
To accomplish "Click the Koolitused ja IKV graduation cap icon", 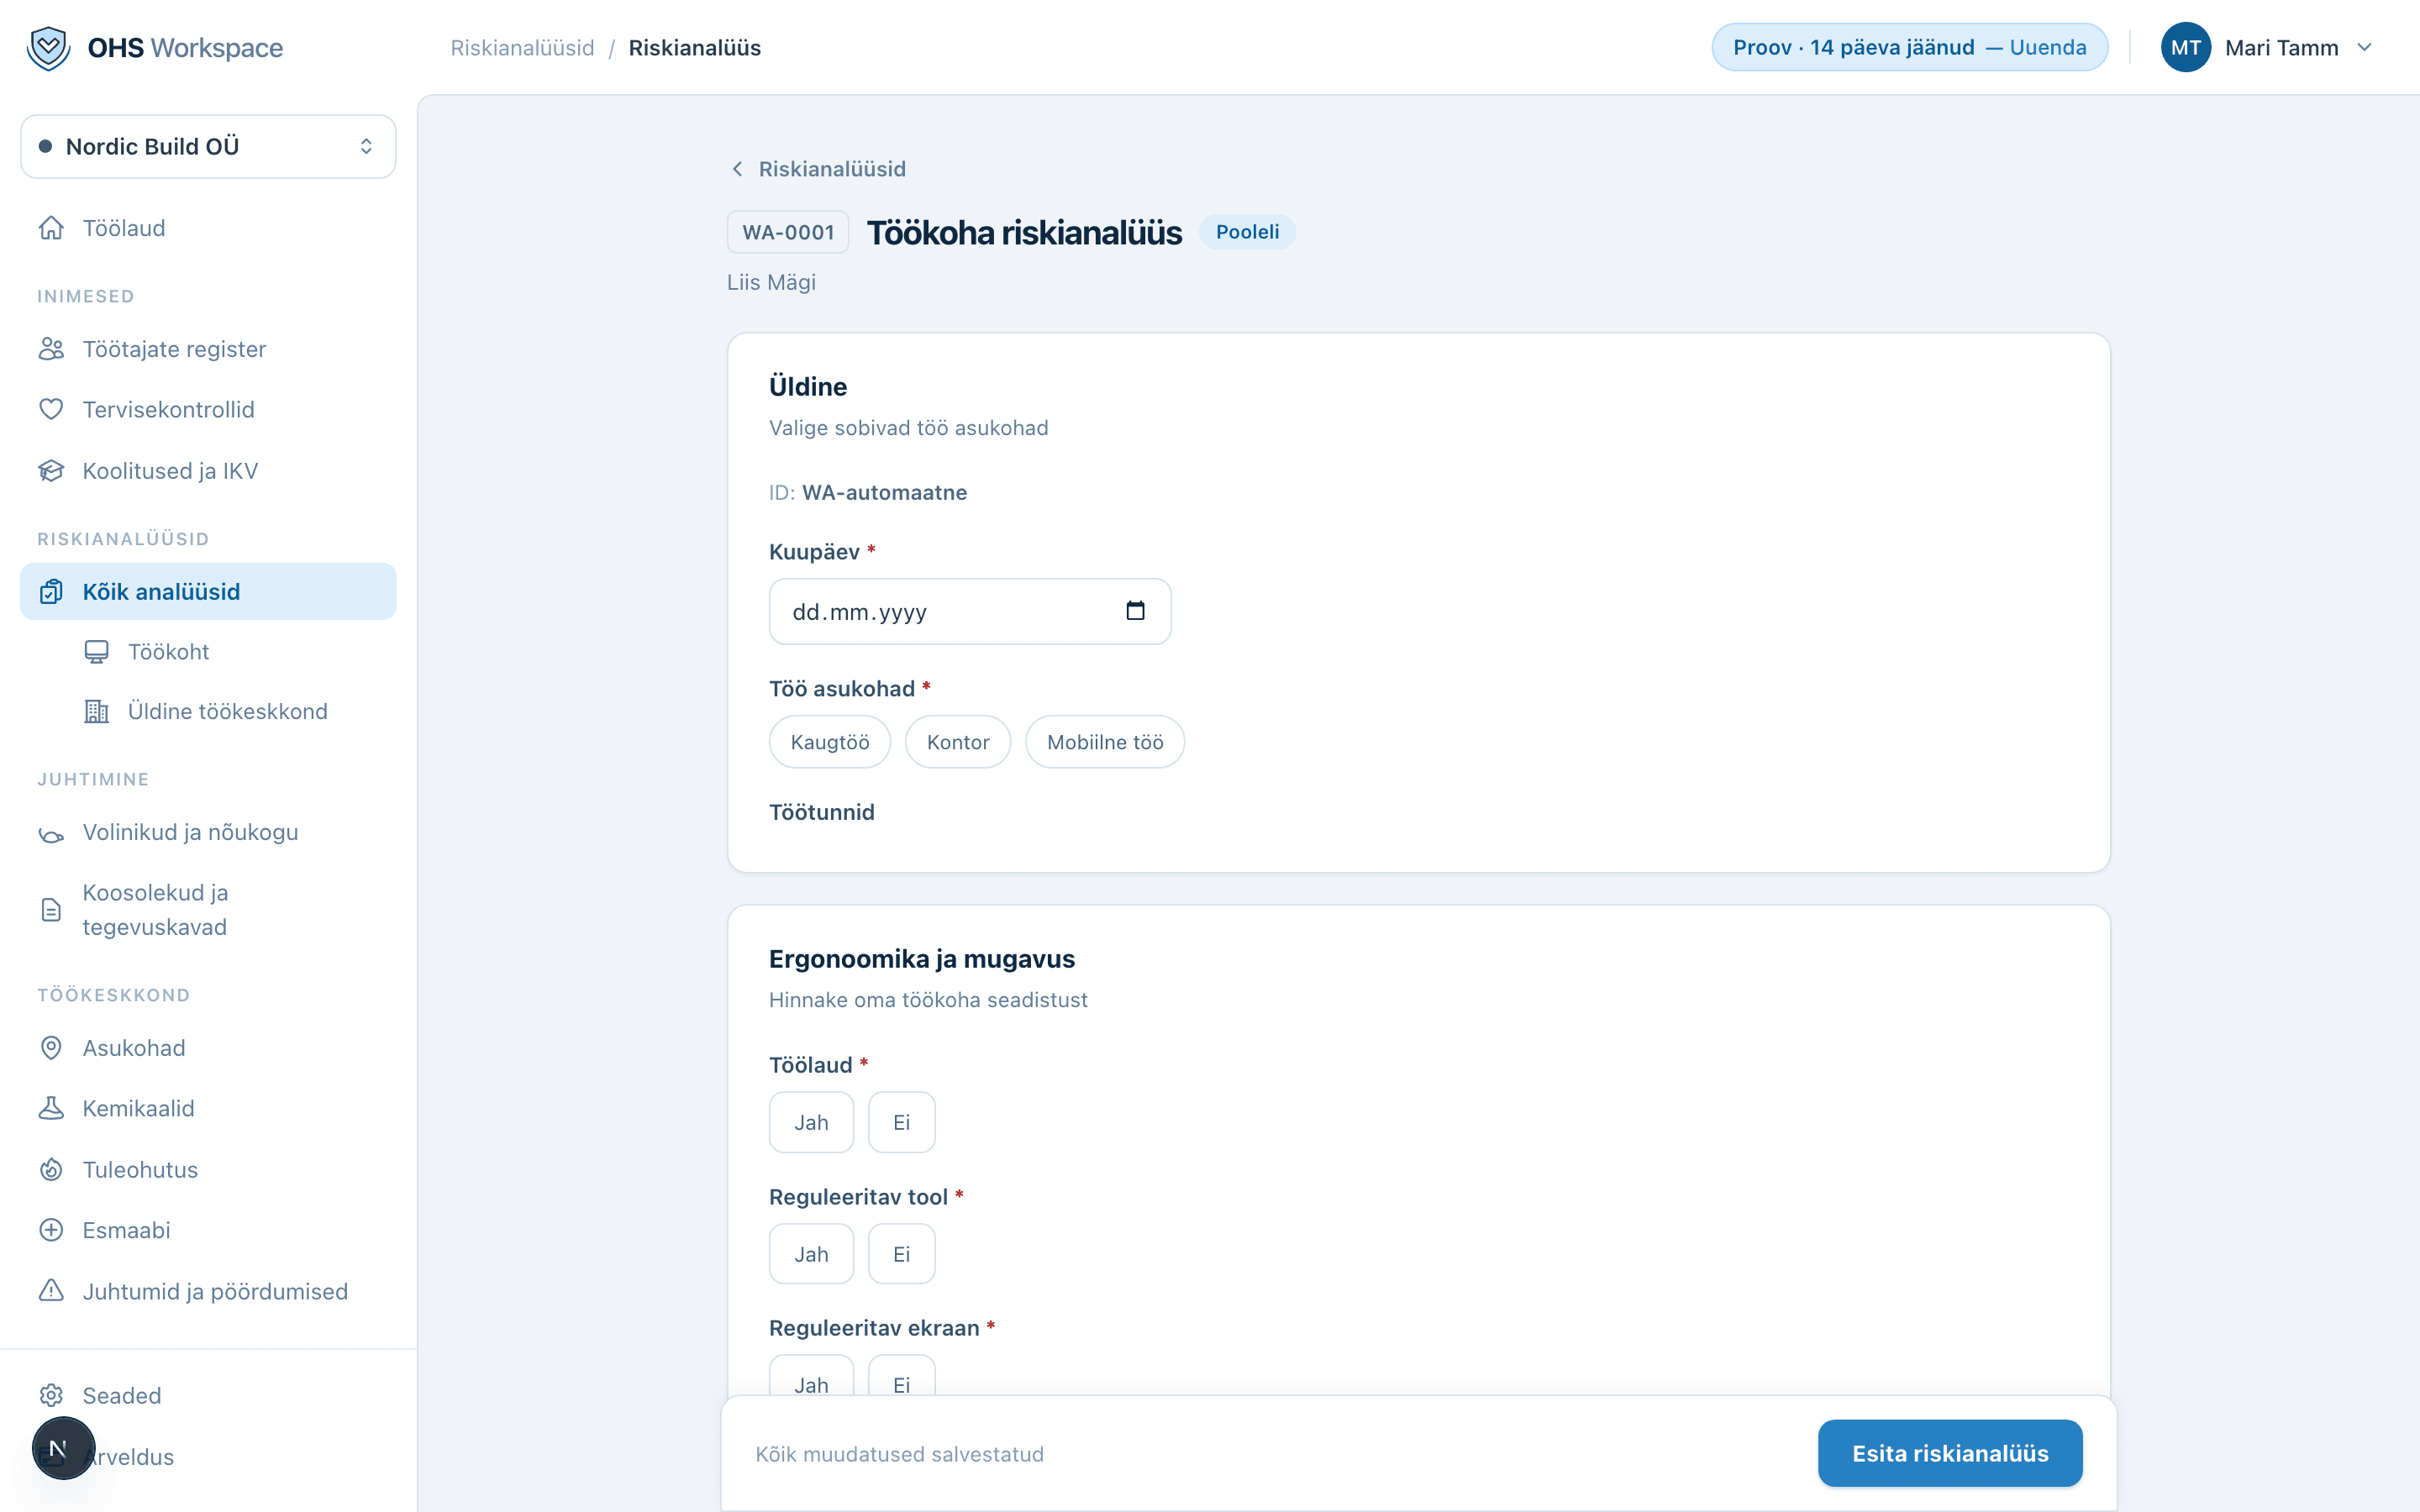I will coord(51,471).
